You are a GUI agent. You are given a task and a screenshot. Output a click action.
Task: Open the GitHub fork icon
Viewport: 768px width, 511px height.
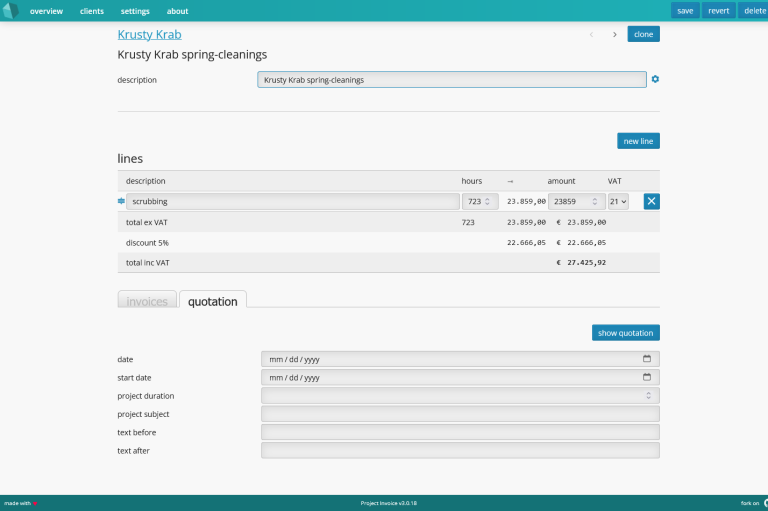pos(765,503)
